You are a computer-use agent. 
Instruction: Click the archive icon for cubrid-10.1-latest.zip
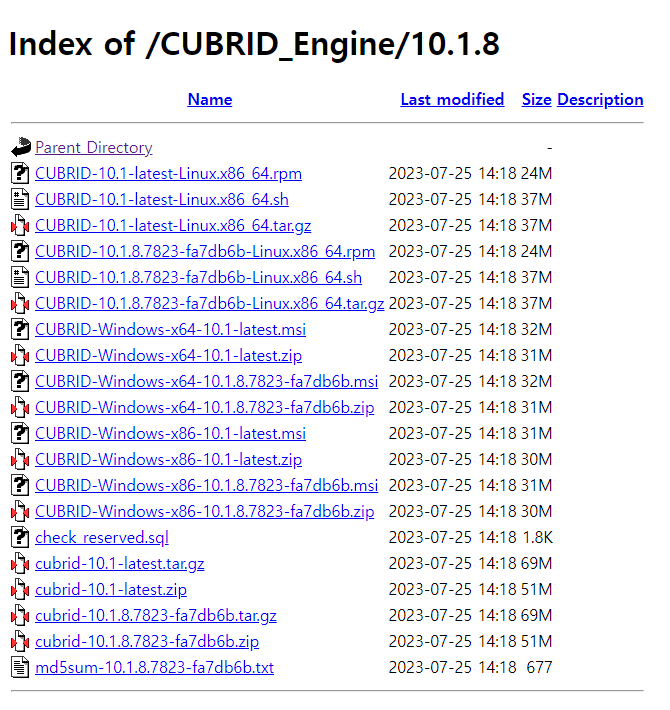click(20, 589)
